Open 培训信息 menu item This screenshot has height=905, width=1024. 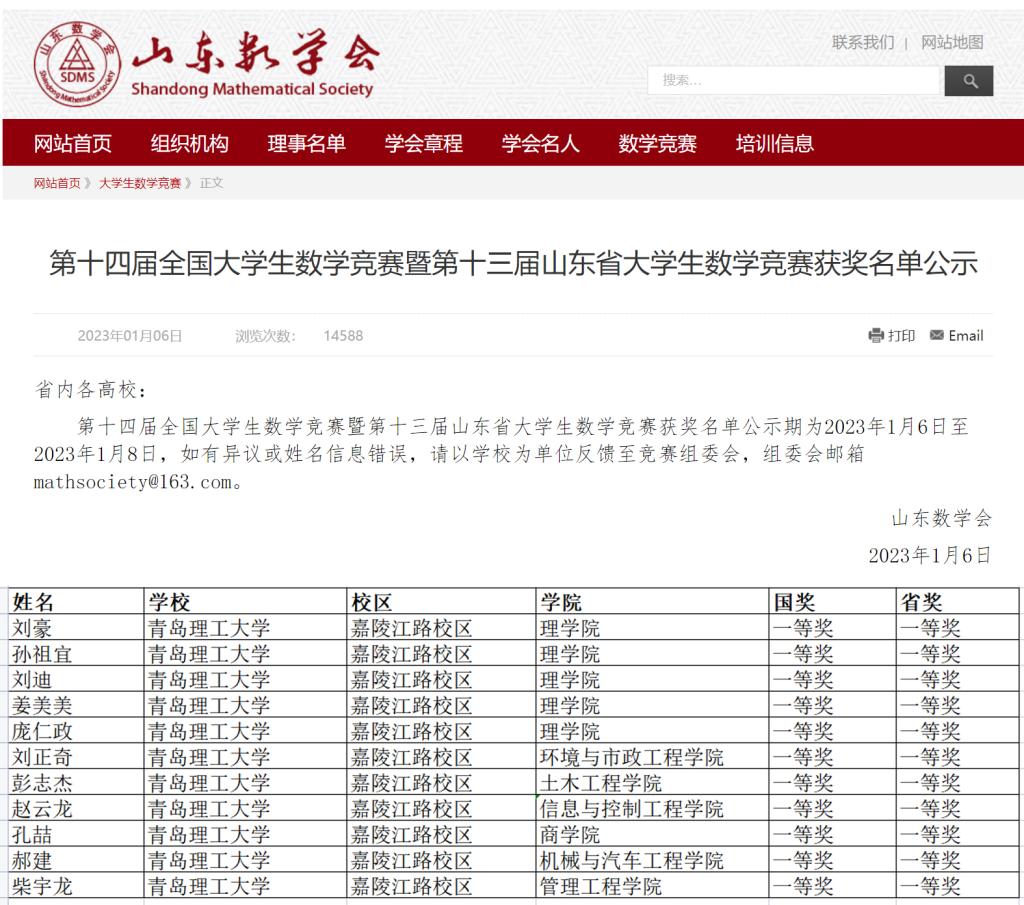coord(775,143)
